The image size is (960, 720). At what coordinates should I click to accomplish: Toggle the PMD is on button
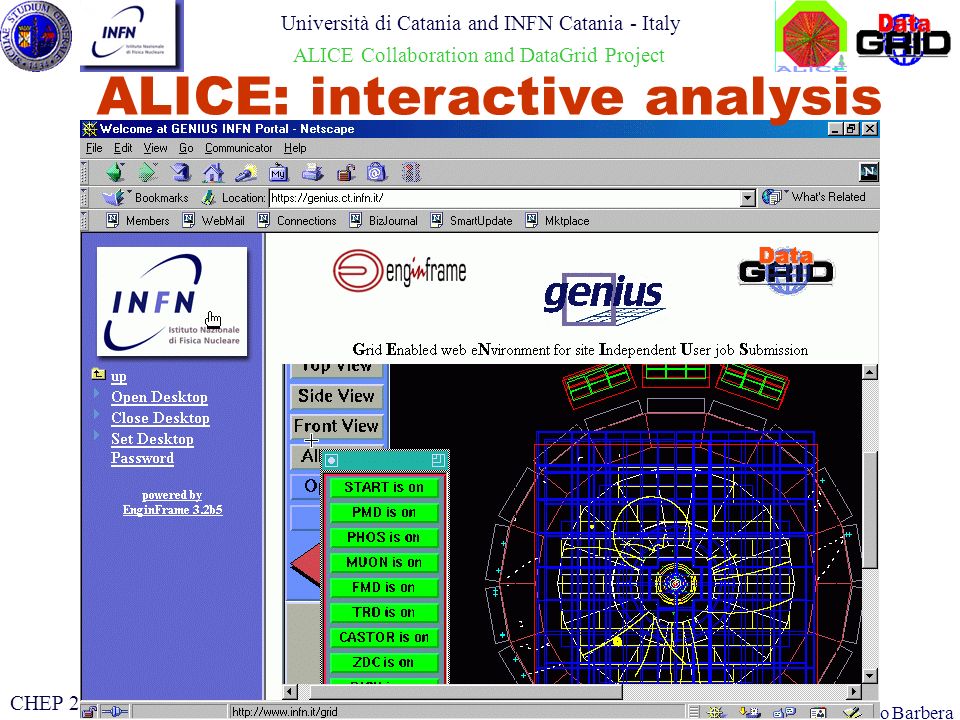384,512
